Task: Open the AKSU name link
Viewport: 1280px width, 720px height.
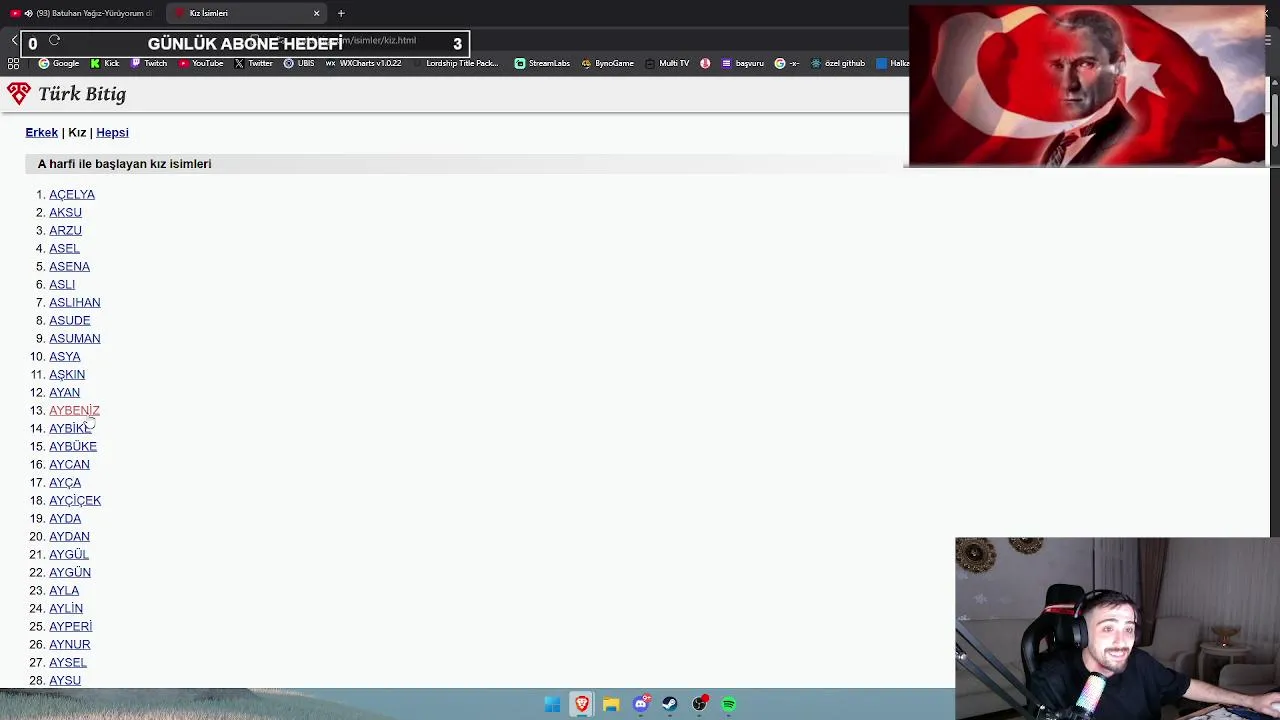Action: click(x=65, y=212)
